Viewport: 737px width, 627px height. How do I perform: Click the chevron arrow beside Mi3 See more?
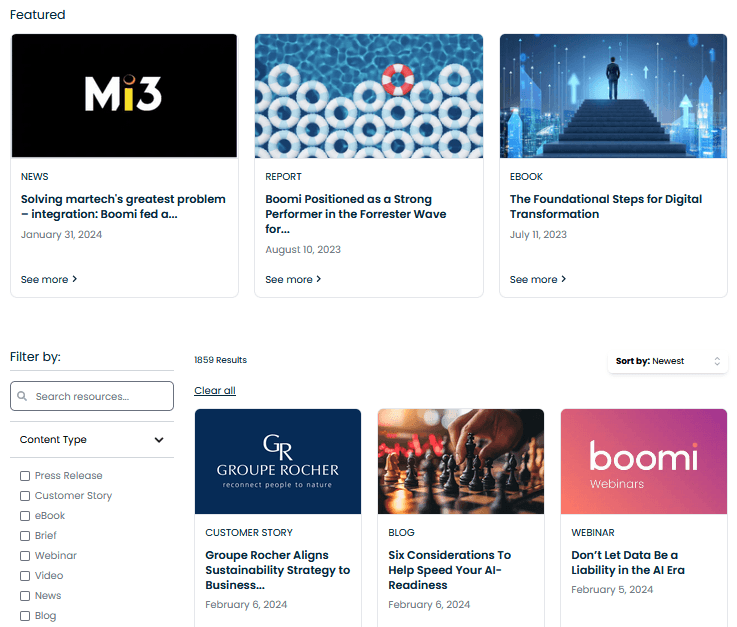pos(75,279)
